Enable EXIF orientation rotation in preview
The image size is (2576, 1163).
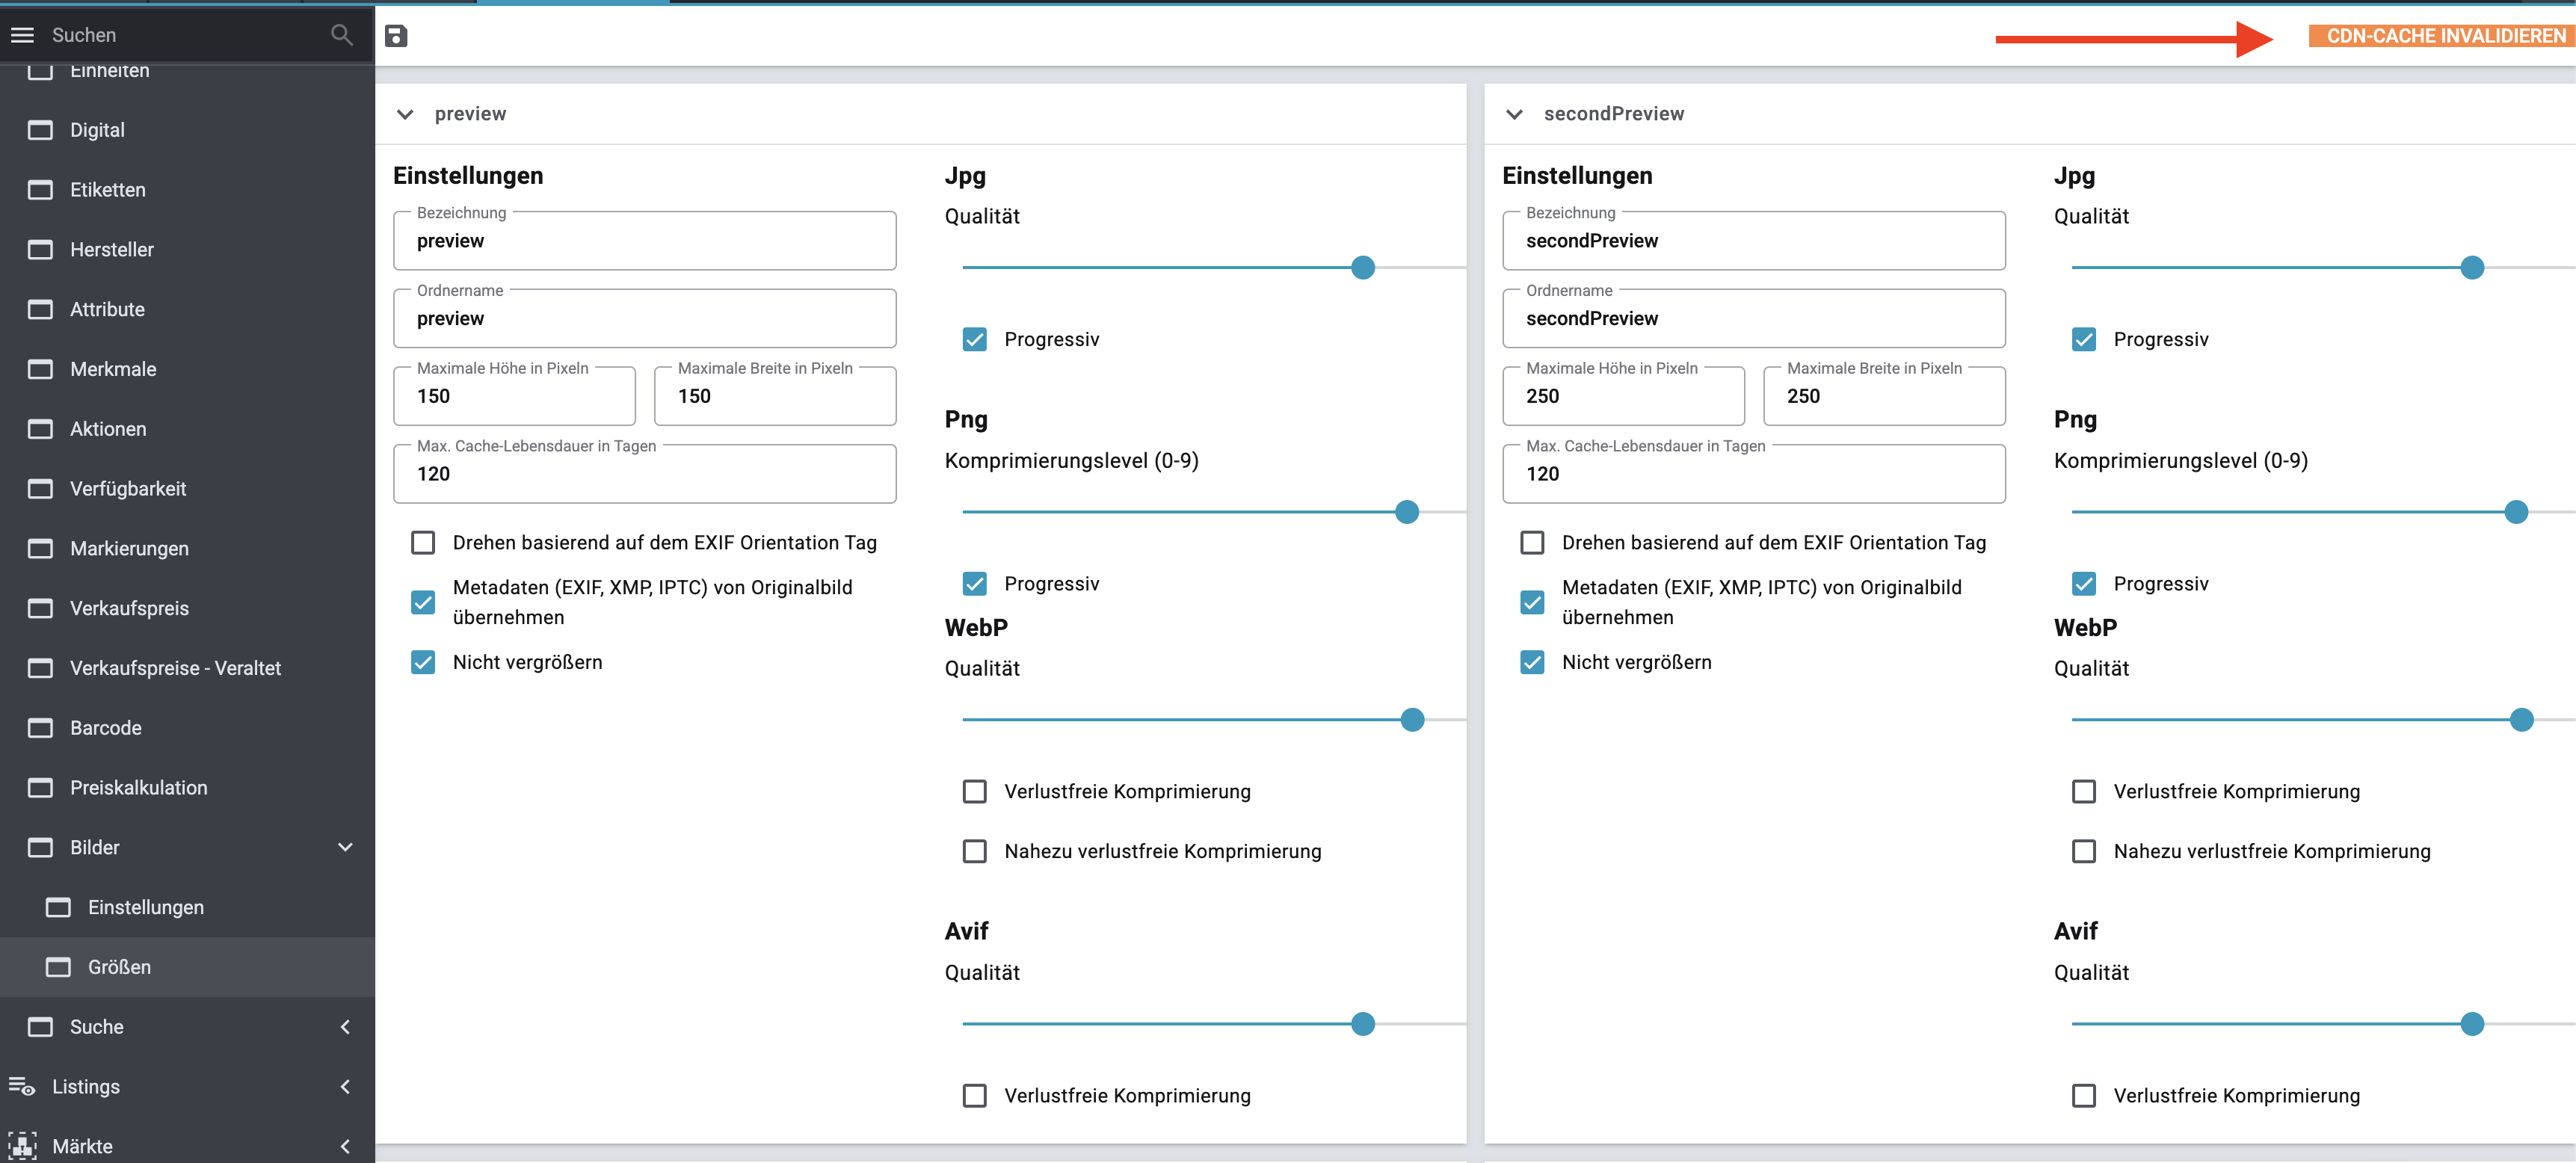click(423, 543)
